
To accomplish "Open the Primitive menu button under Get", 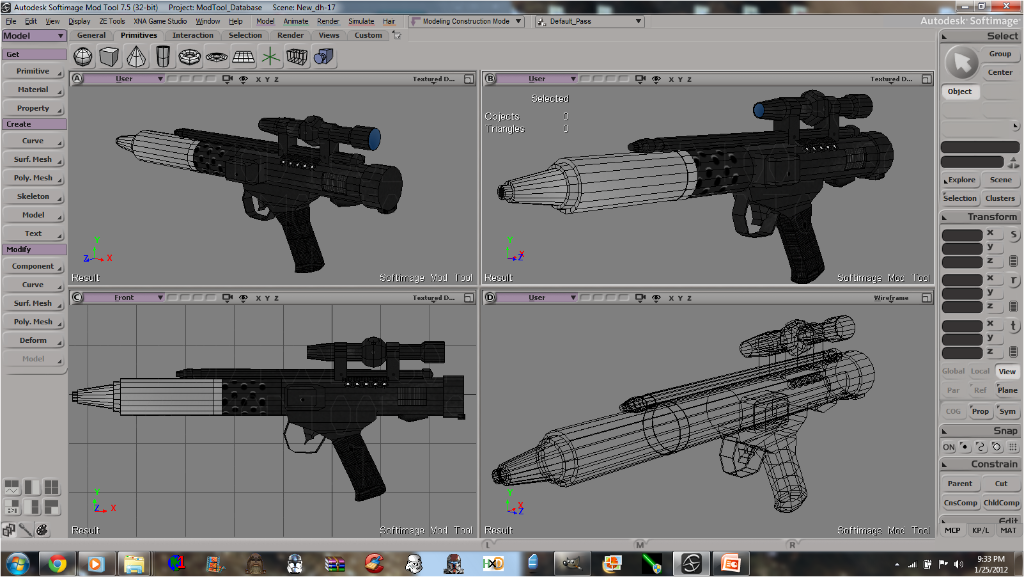I will 33,71.
